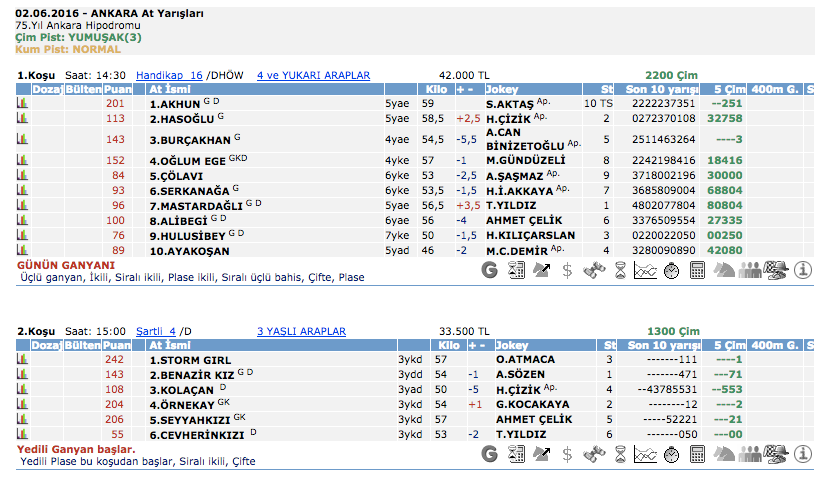Viewport: 829px width, 482px height.
Task: Click the dollar sign icon in race 1
Action: click(568, 269)
